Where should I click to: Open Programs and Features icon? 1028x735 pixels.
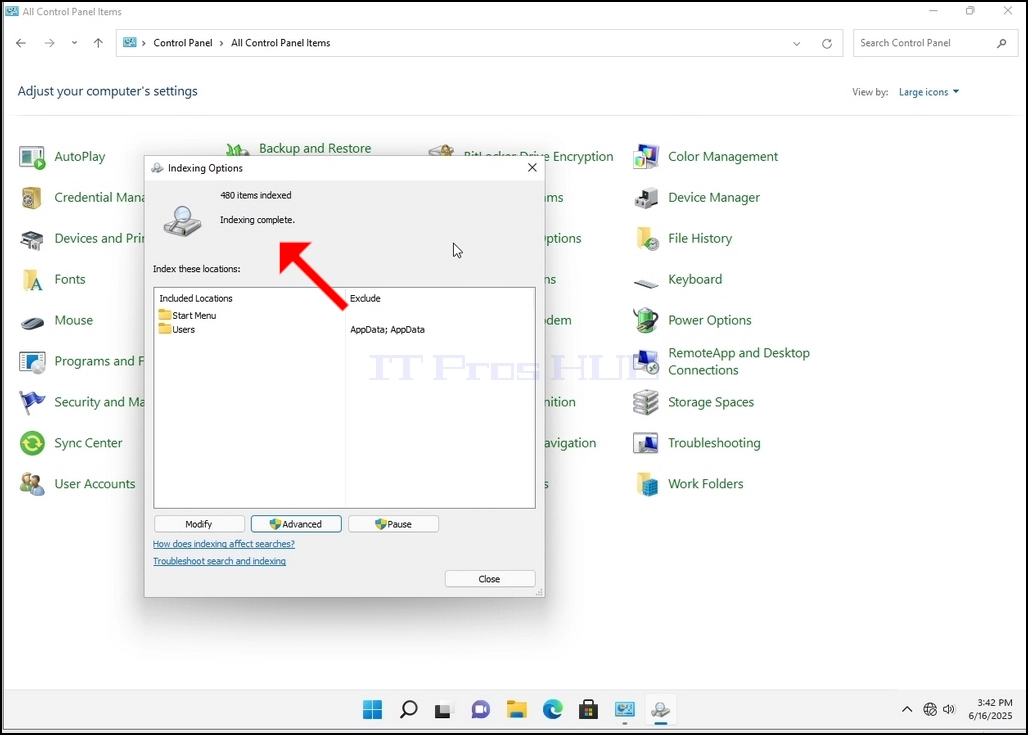31,362
